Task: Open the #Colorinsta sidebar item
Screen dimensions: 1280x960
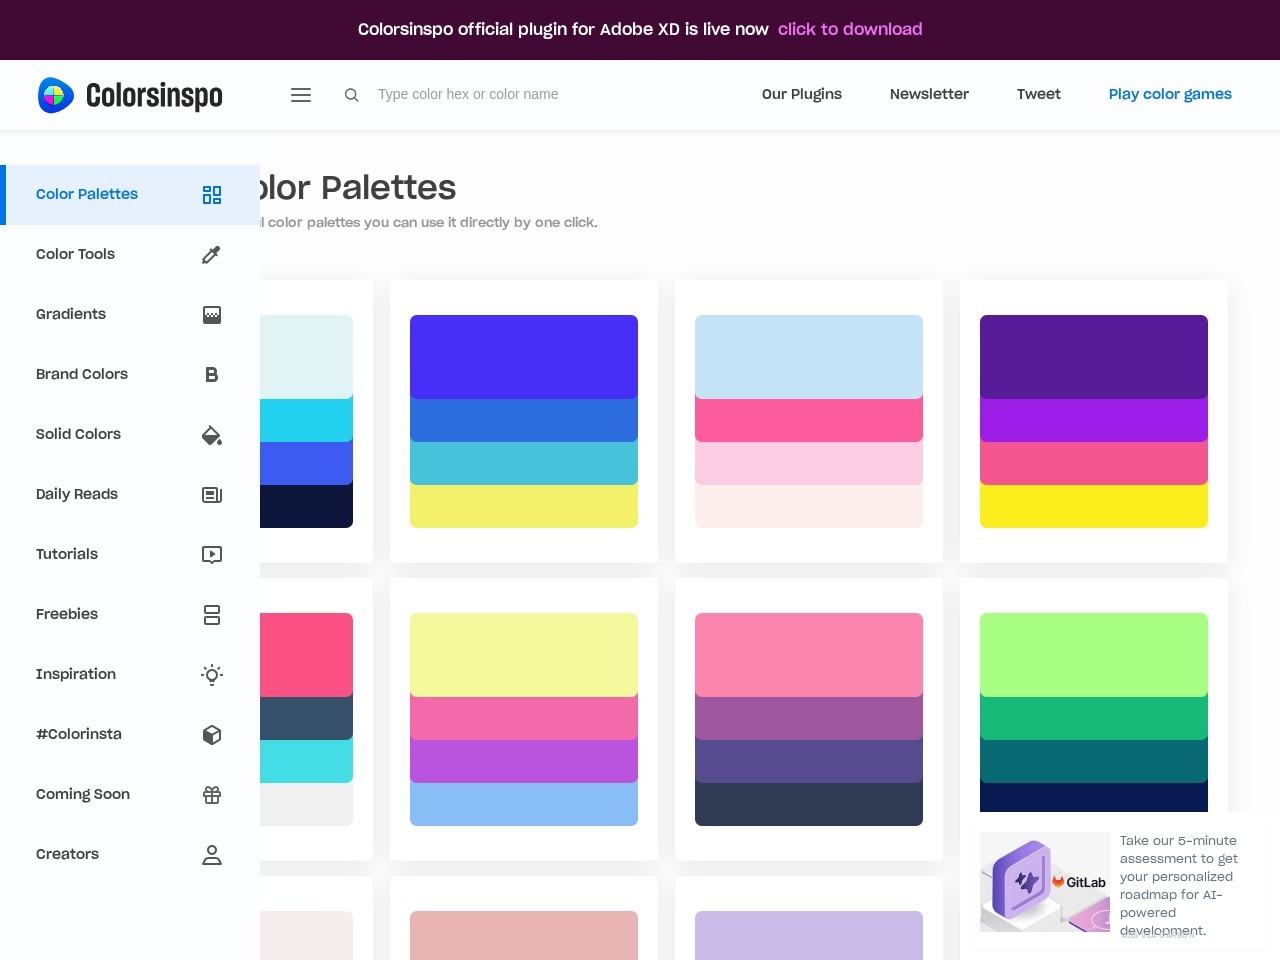Action: pyautogui.click(x=130, y=735)
